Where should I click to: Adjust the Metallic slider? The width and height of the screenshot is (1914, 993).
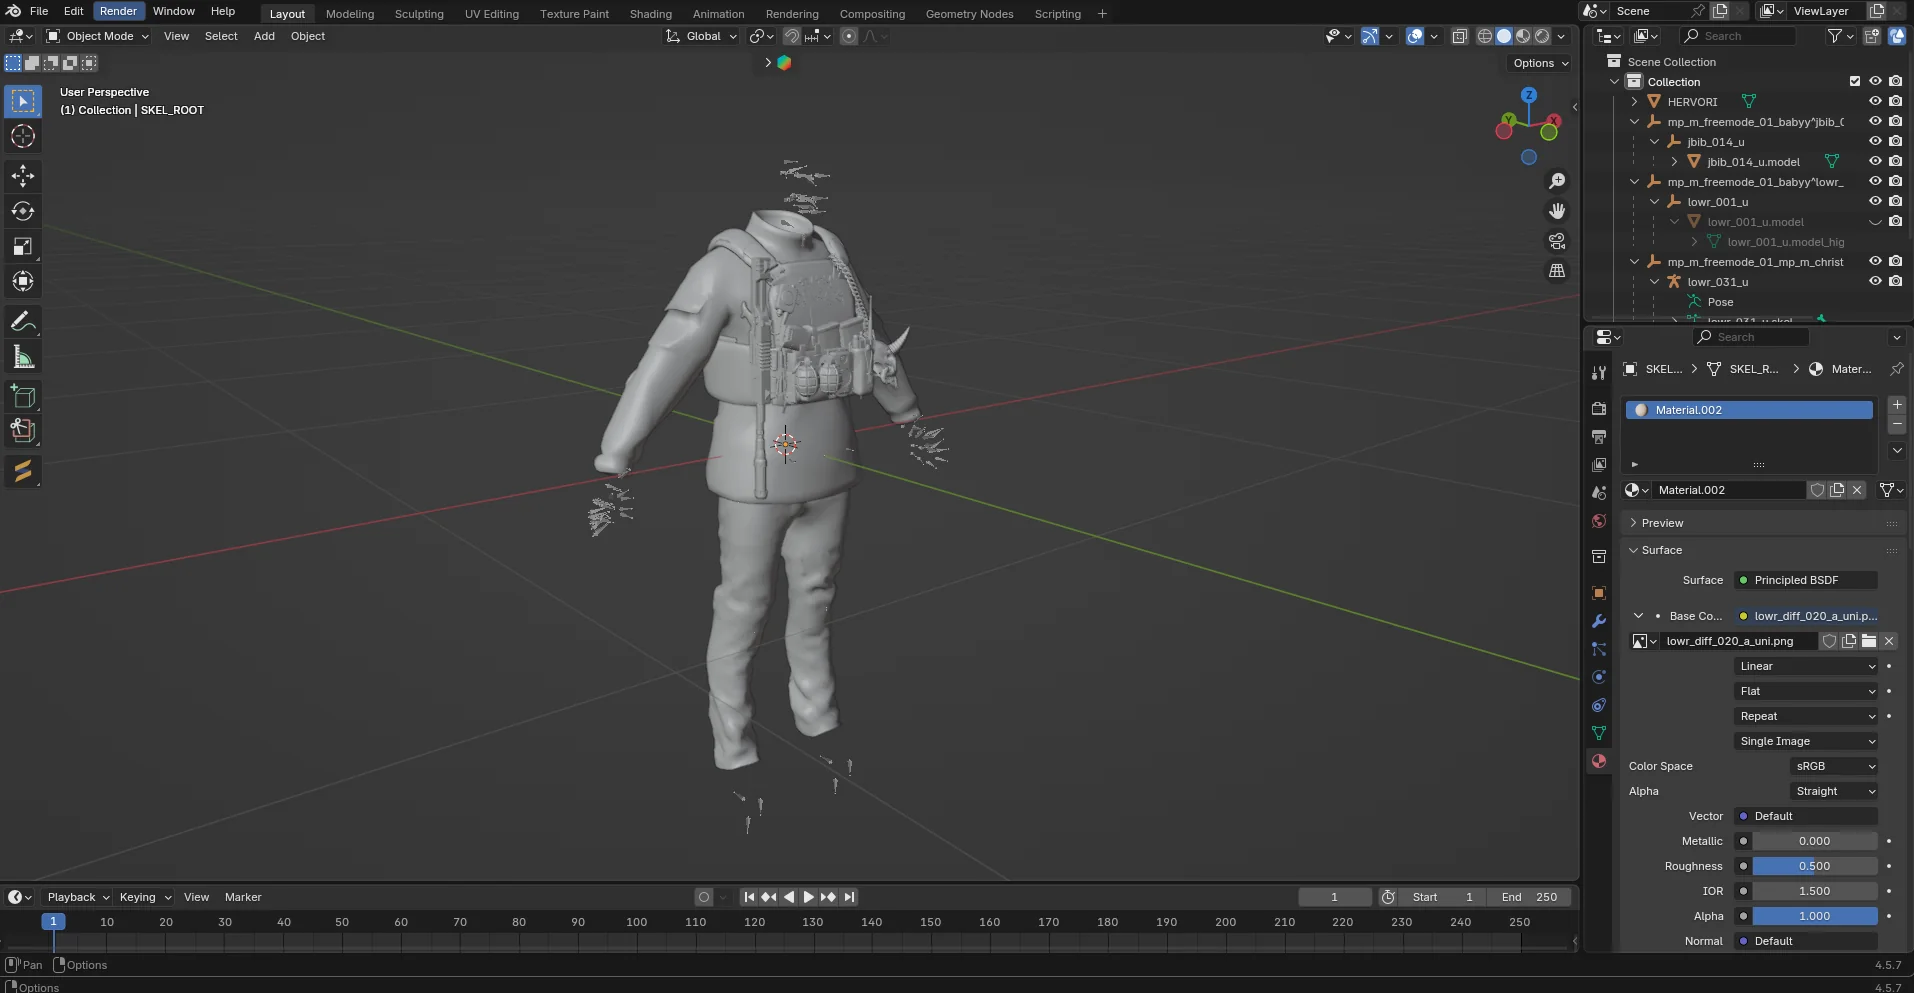coord(1814,841)
